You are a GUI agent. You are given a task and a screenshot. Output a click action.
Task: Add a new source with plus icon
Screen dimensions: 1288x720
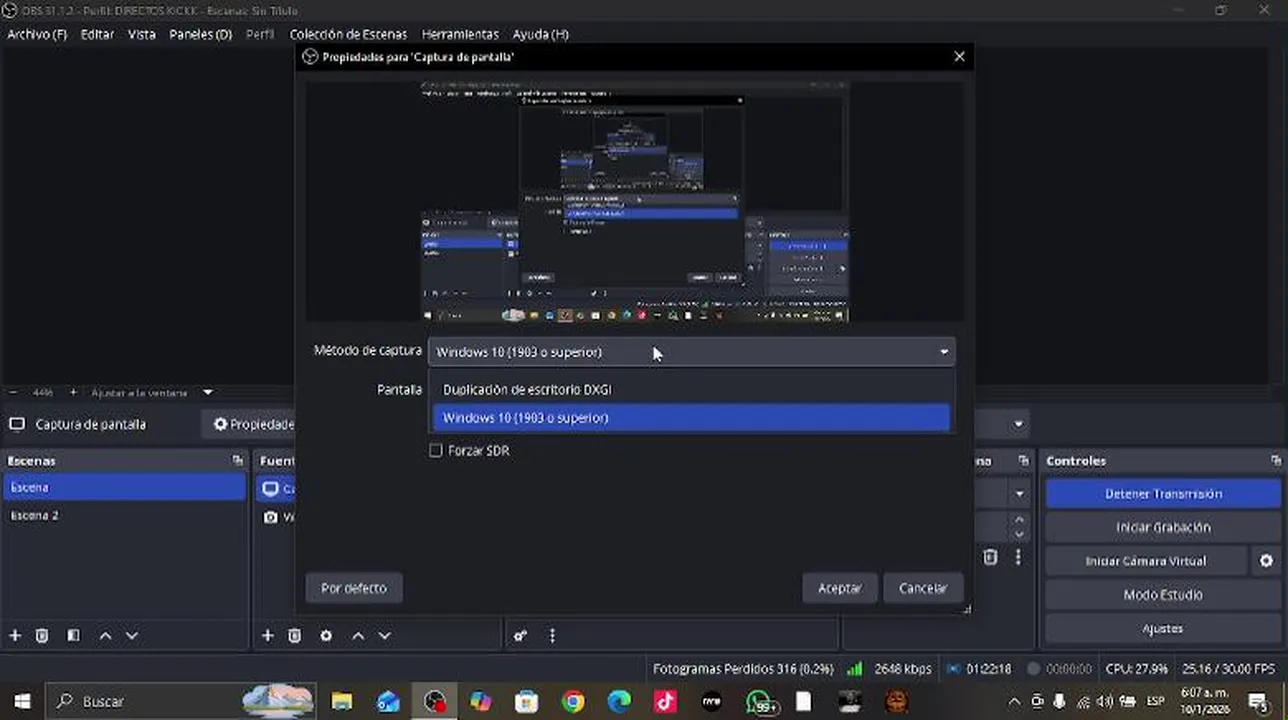[x=267, y=635]
